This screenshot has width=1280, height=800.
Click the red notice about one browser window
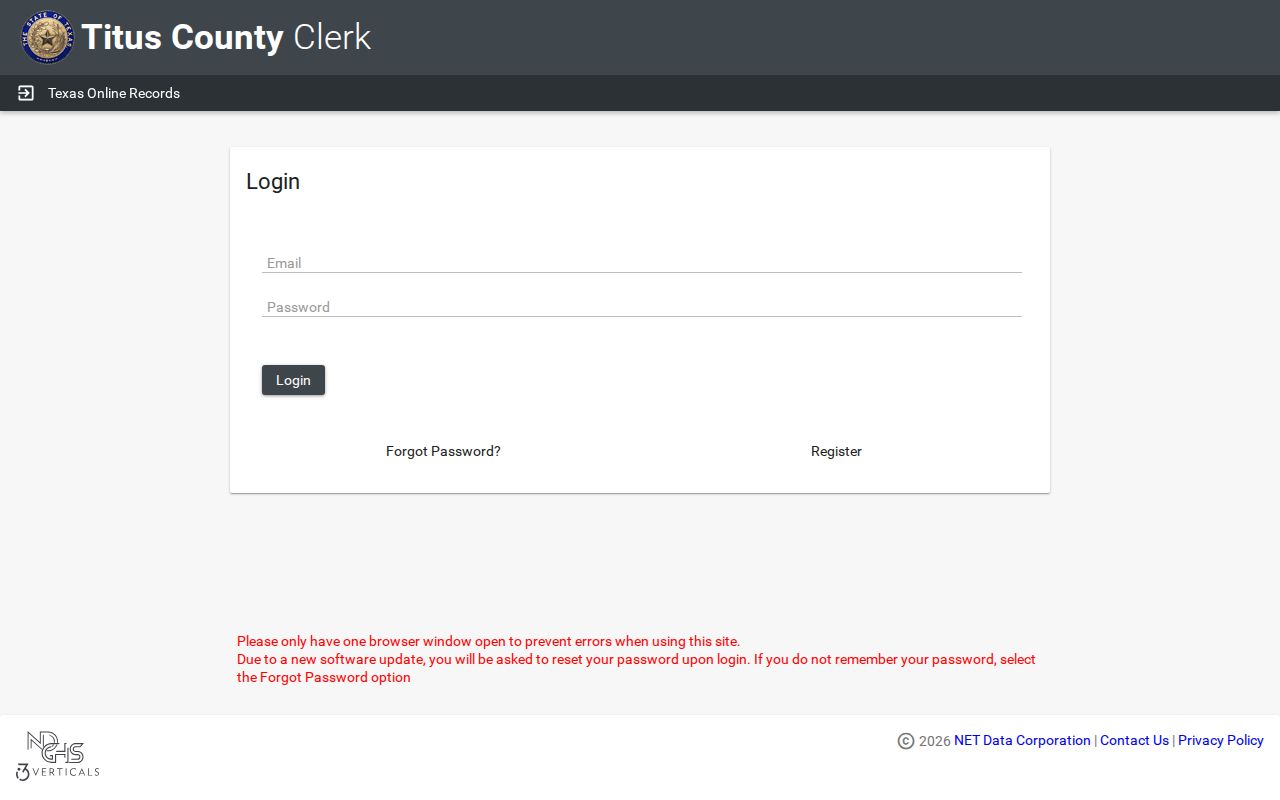pos(488,641)
